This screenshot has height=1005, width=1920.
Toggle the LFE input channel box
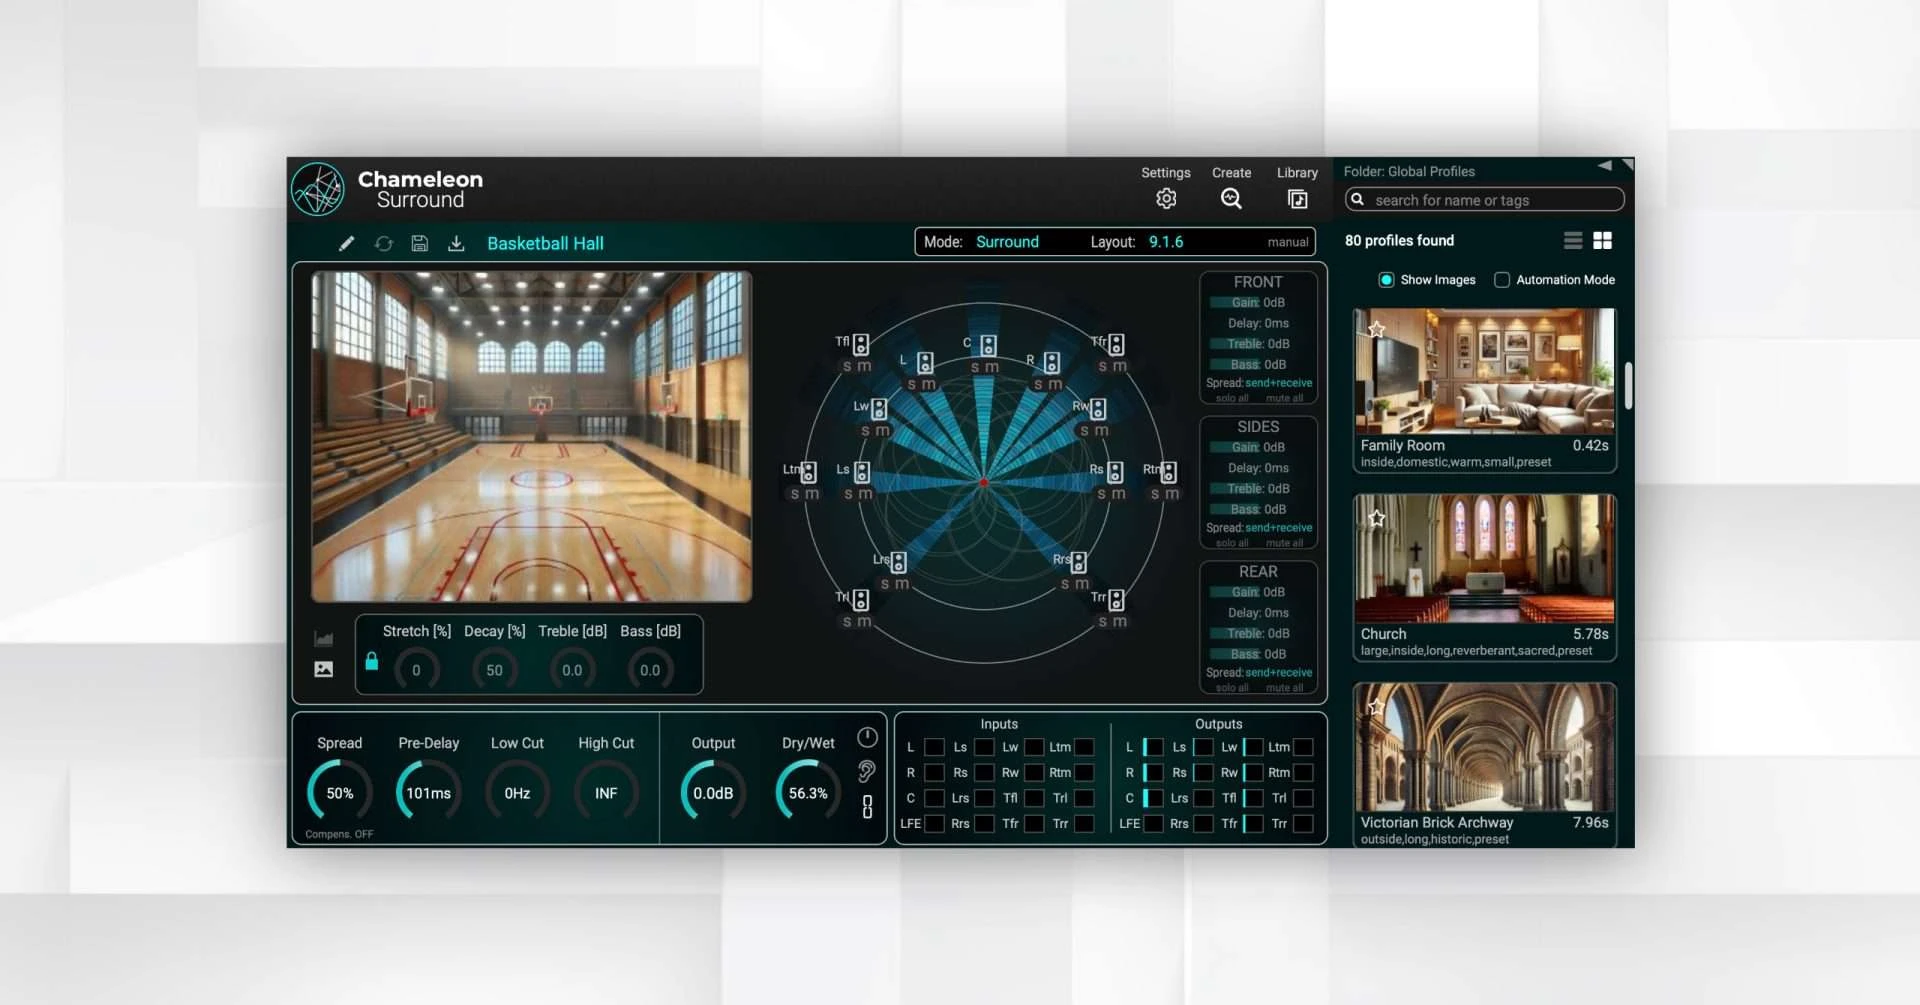[x=934, y=824]
